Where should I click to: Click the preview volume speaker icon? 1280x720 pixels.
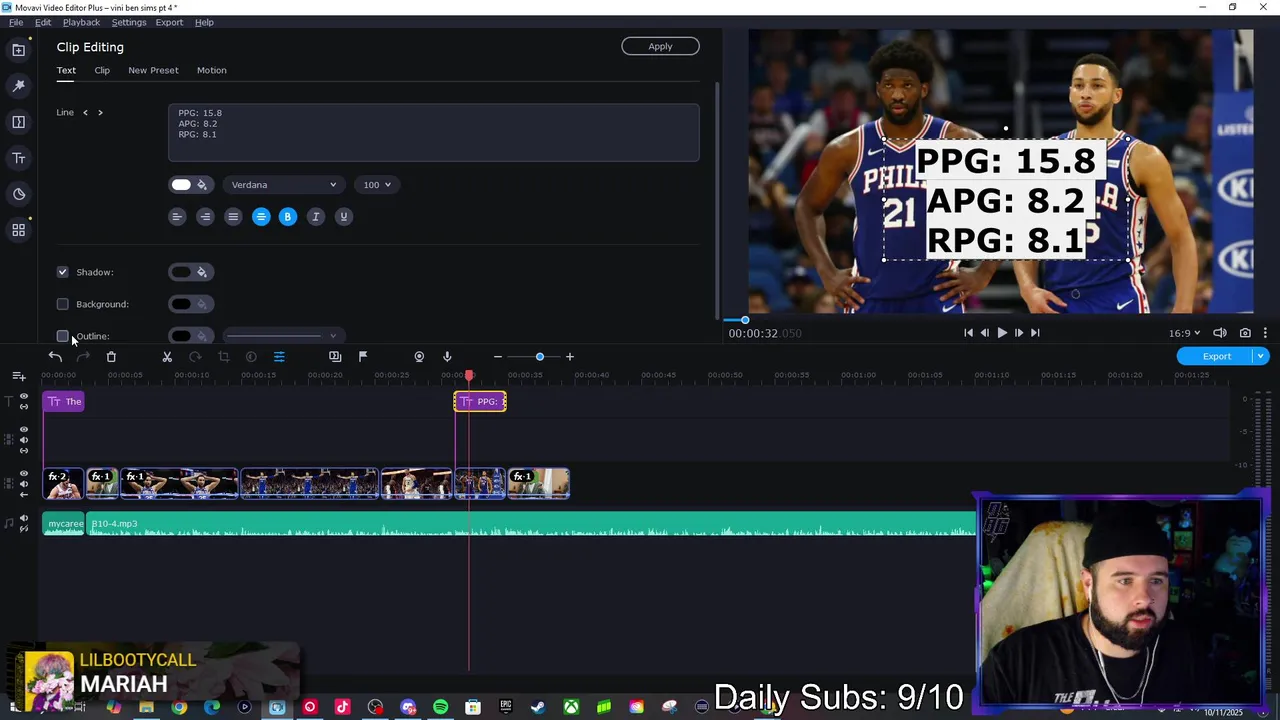click(x=1220, y=333)
